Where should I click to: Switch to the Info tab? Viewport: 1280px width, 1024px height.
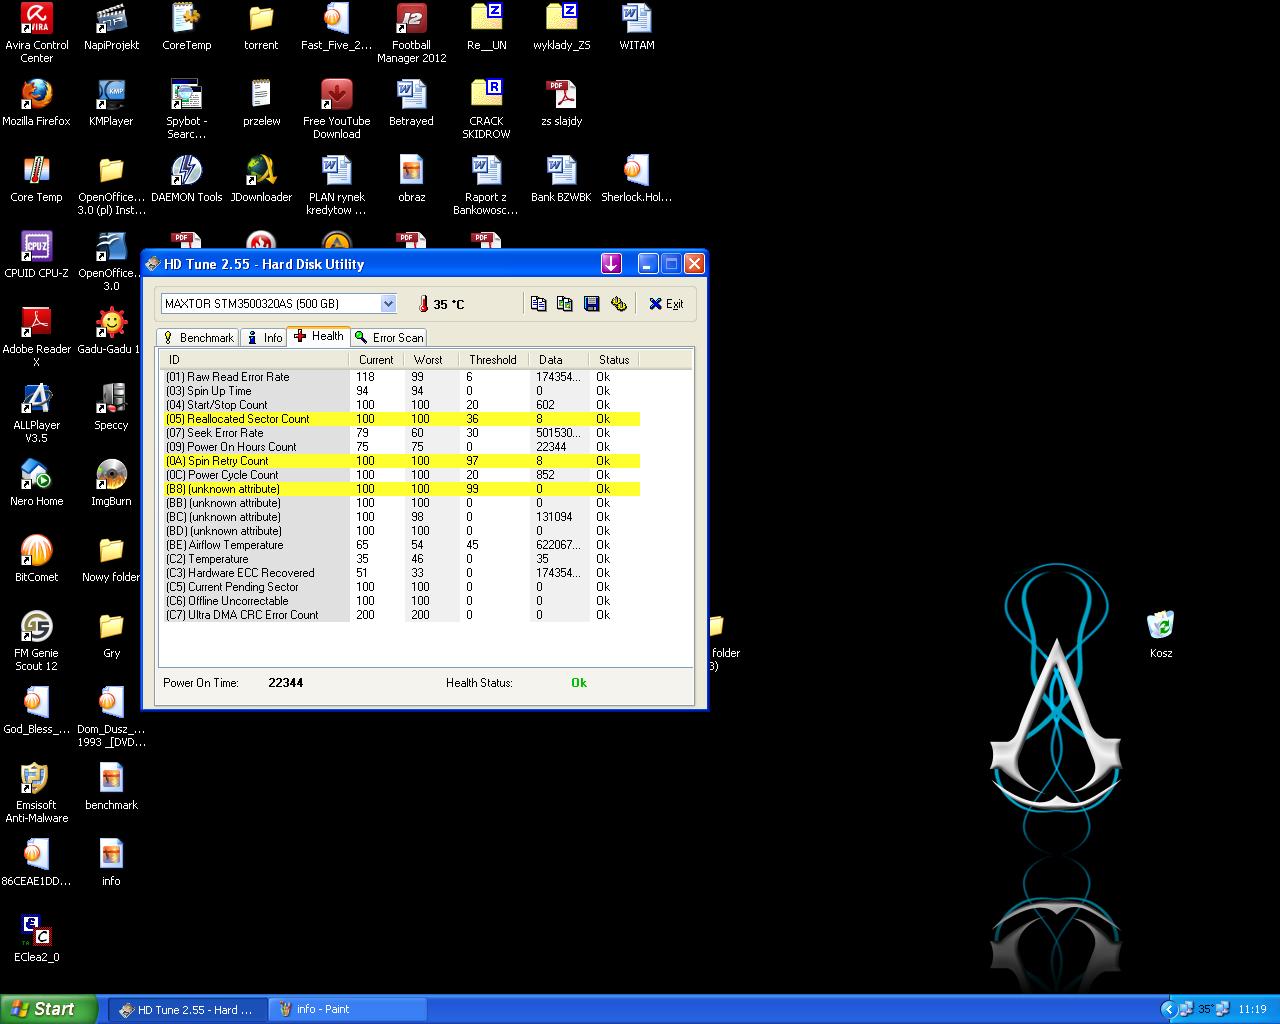click(x=264, y=338)
